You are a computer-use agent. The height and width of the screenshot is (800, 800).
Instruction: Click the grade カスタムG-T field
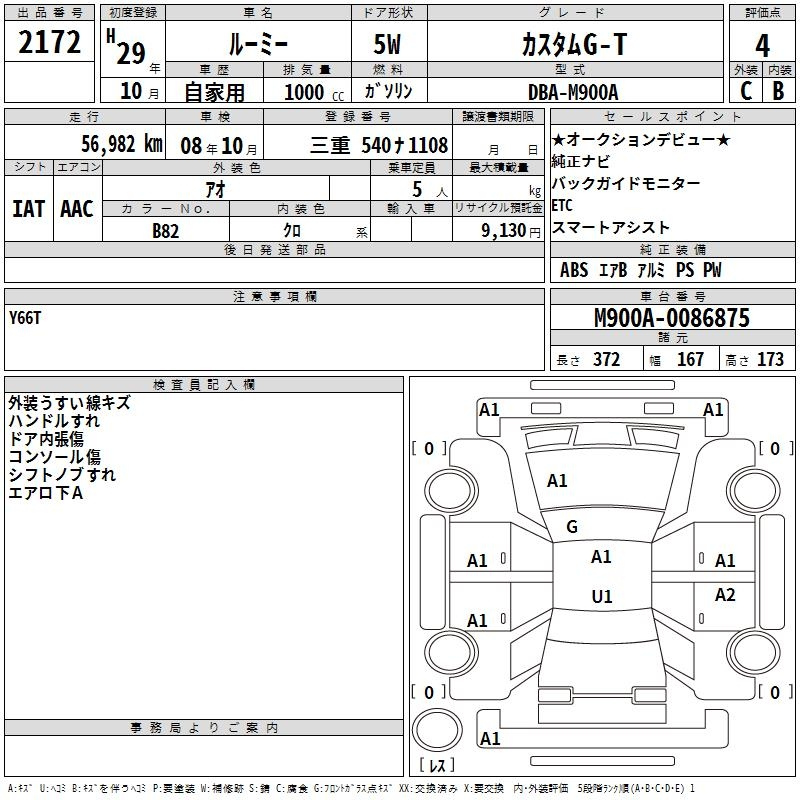click(575, 44)
